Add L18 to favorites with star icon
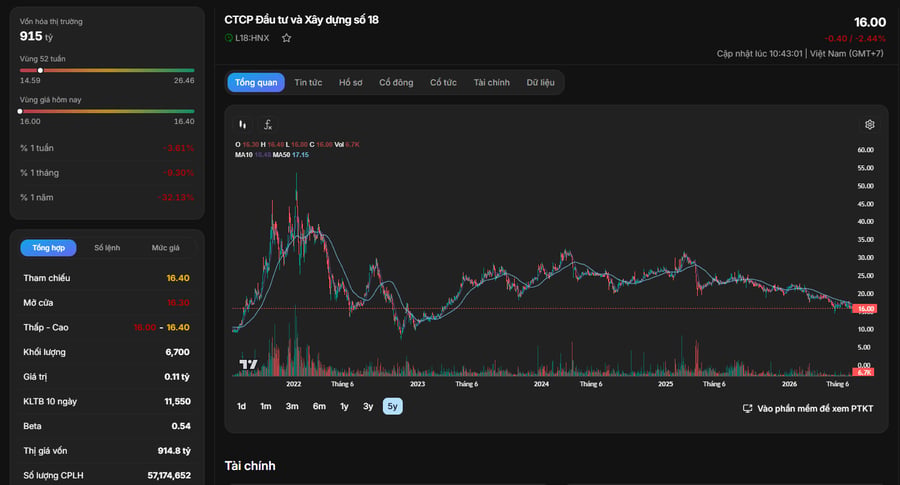The image size is (900, 485). [x=286, y=38]
